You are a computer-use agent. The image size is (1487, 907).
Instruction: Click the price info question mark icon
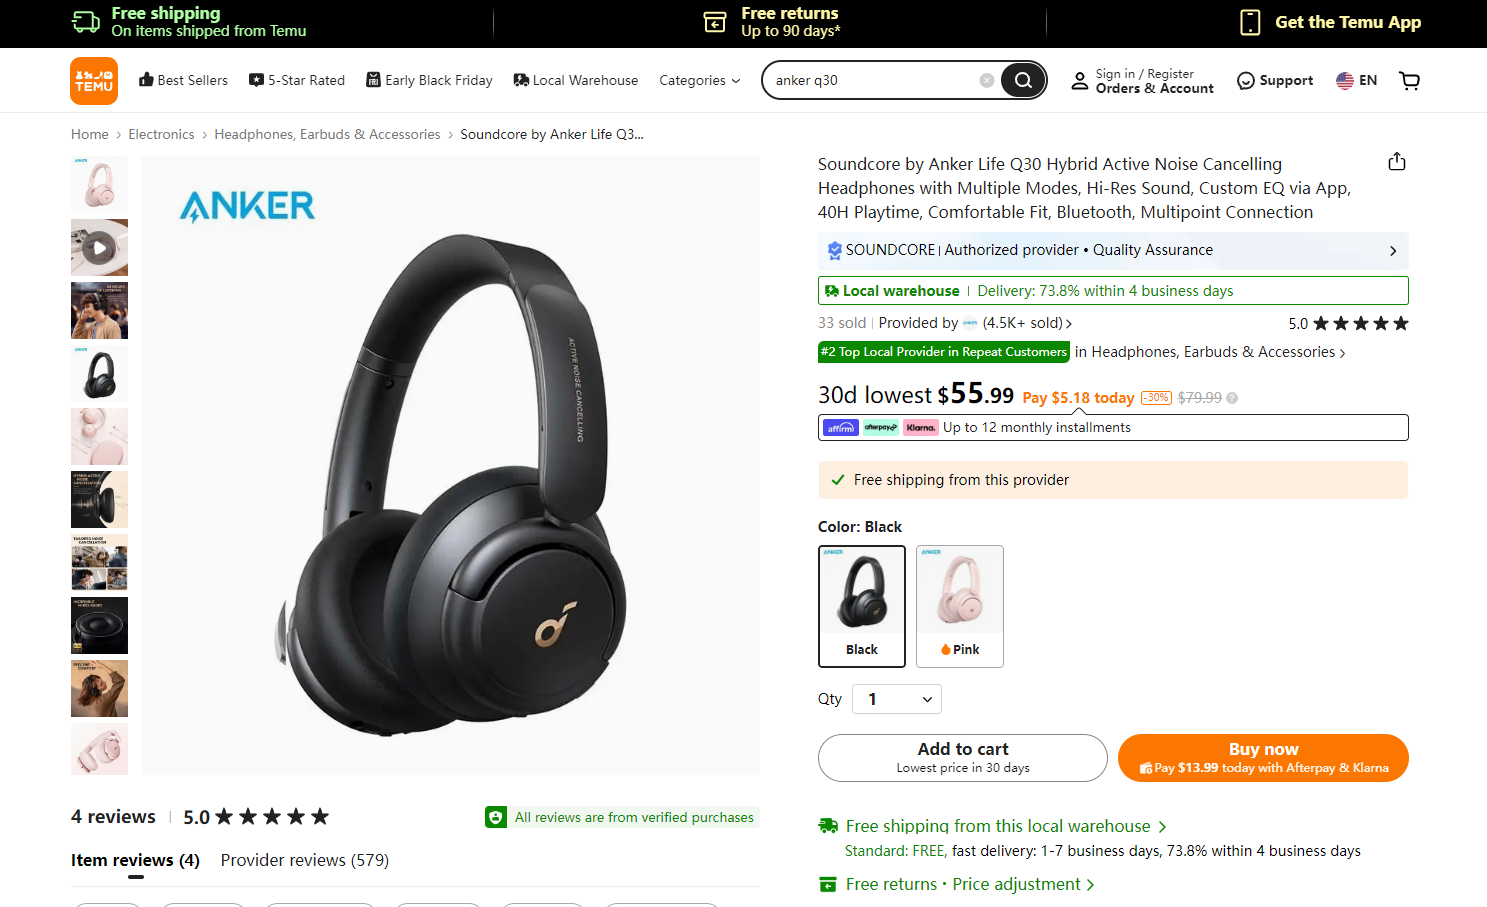(x=1232, y=398)
